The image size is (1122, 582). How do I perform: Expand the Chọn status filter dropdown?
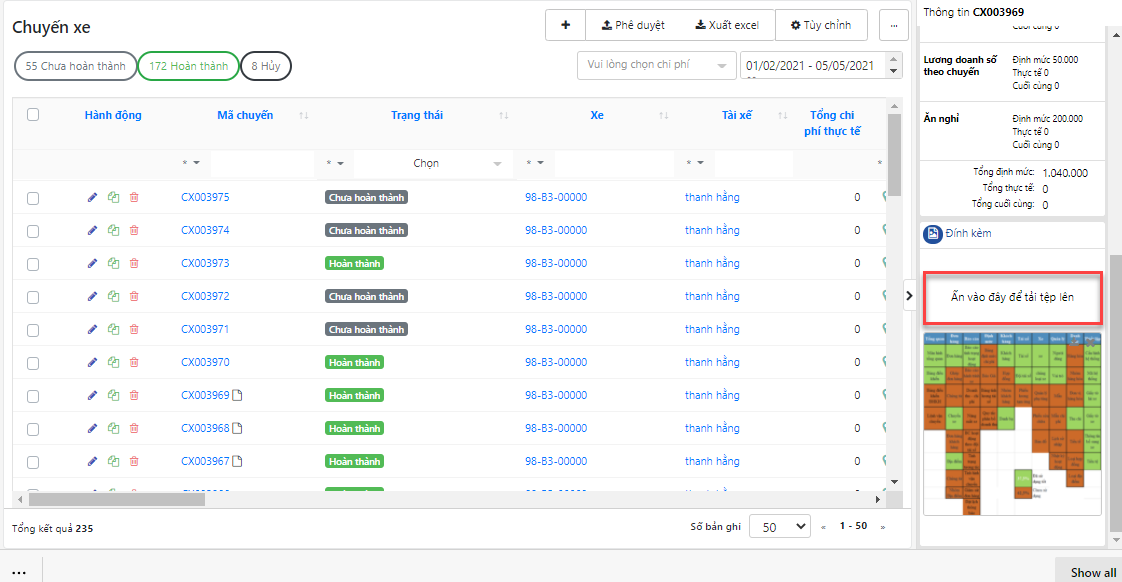(x=430, y=163)
